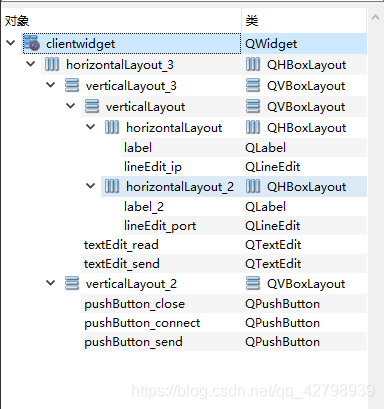
Task: Collapse the horizontalLayout_3 node
Action: click(x=31, y=64)
